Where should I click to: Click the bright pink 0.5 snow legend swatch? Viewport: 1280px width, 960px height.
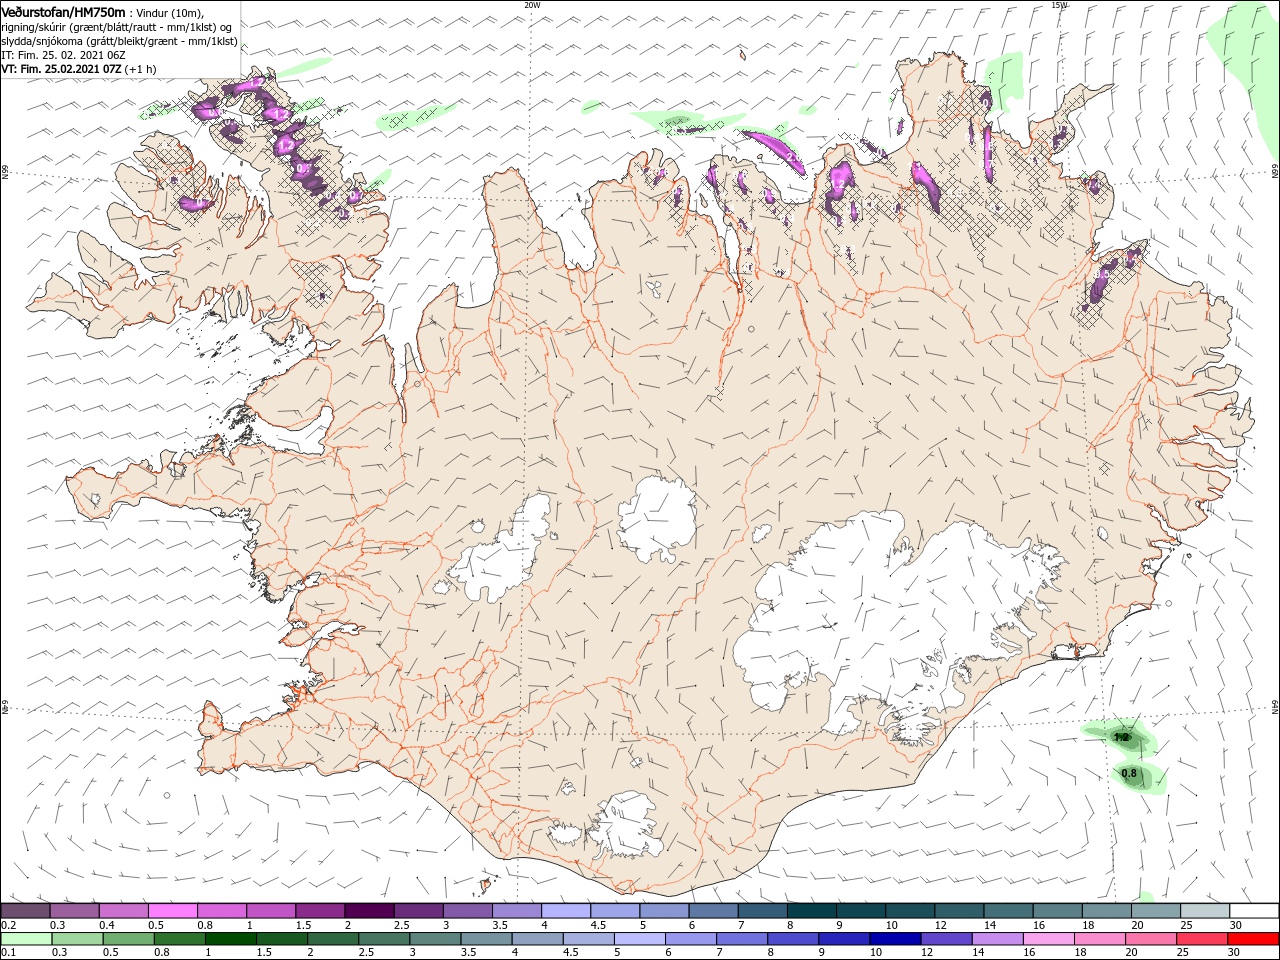[172, 910]
